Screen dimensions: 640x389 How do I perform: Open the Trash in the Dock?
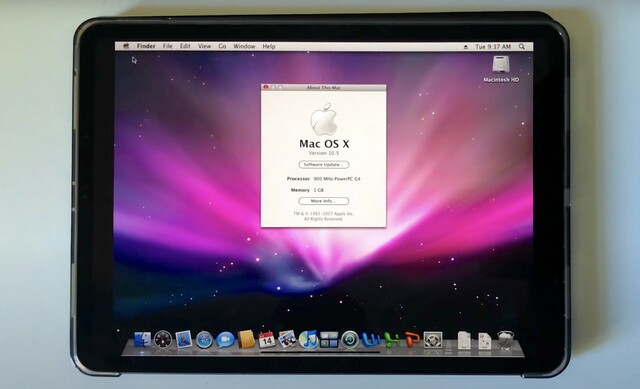pyautogui.click(x=505, y=340)
